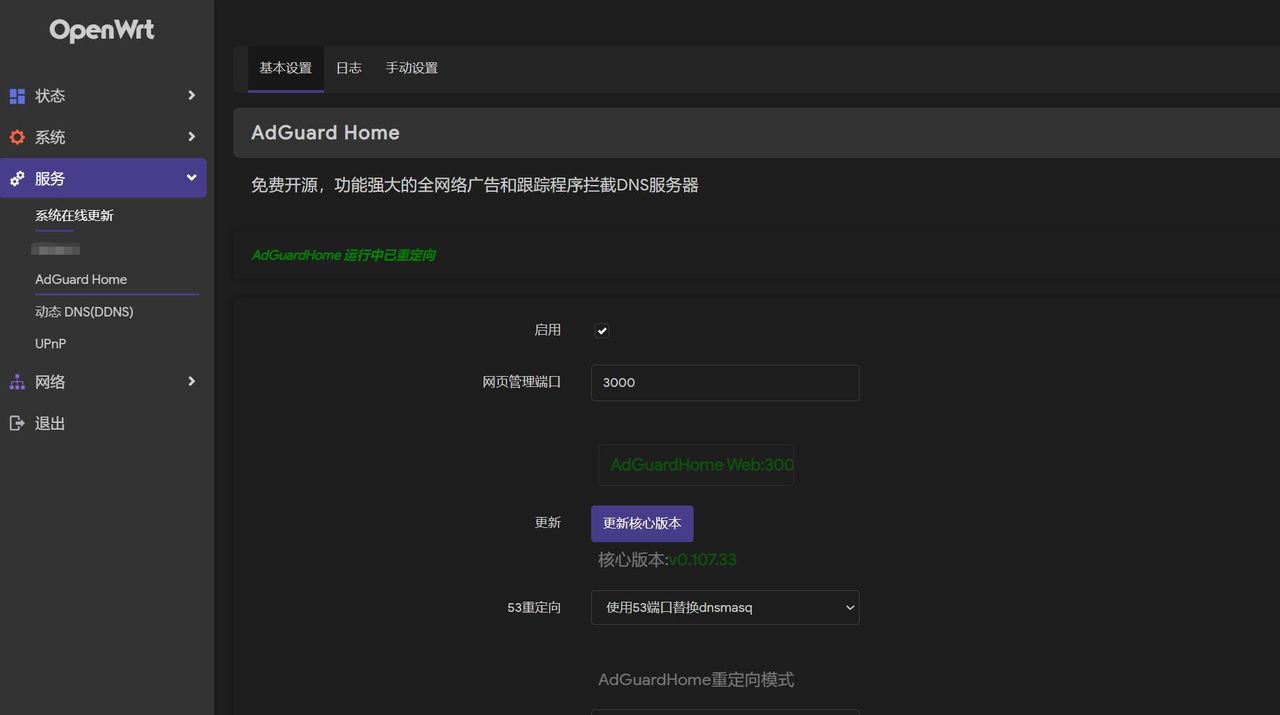The height and width of the screenshot is (715, 1280).
Task: Collapse the 服务 menu chevron
Action: click(x=191, y=178)
